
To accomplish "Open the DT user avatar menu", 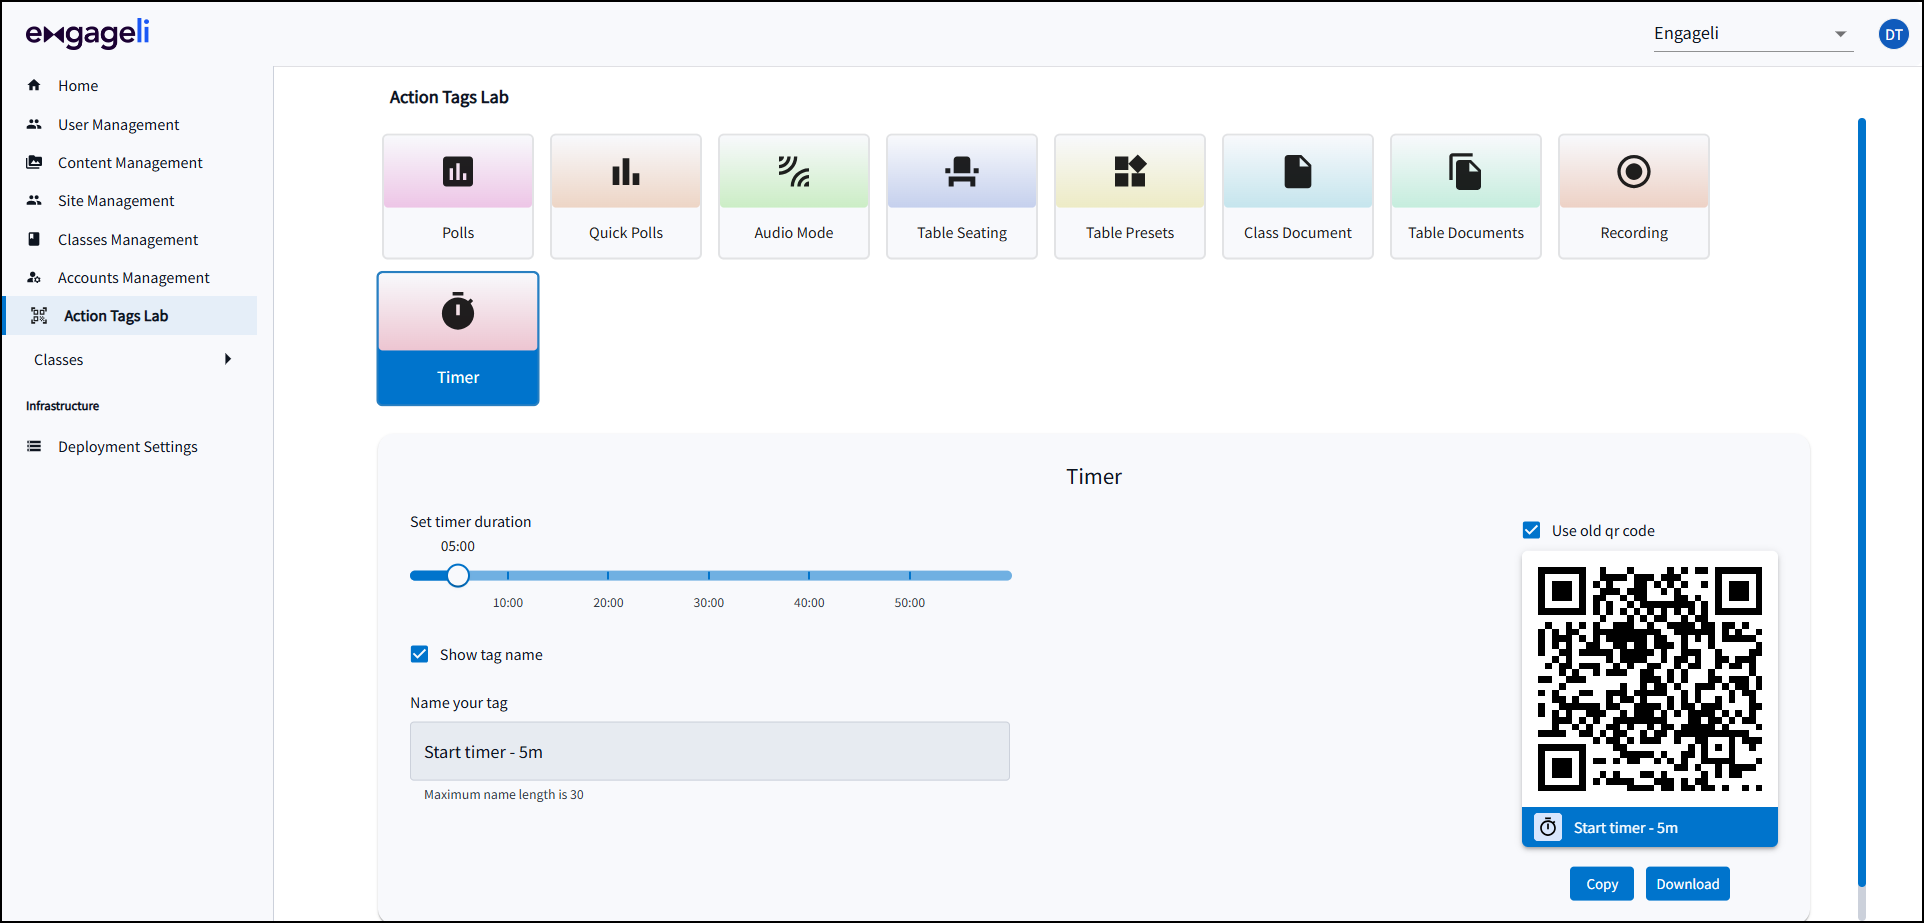I will pyautogui.click(x=1893, y=34).
